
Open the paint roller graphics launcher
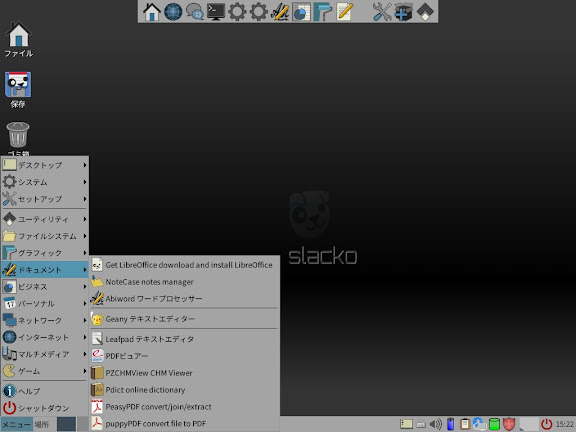323,11
